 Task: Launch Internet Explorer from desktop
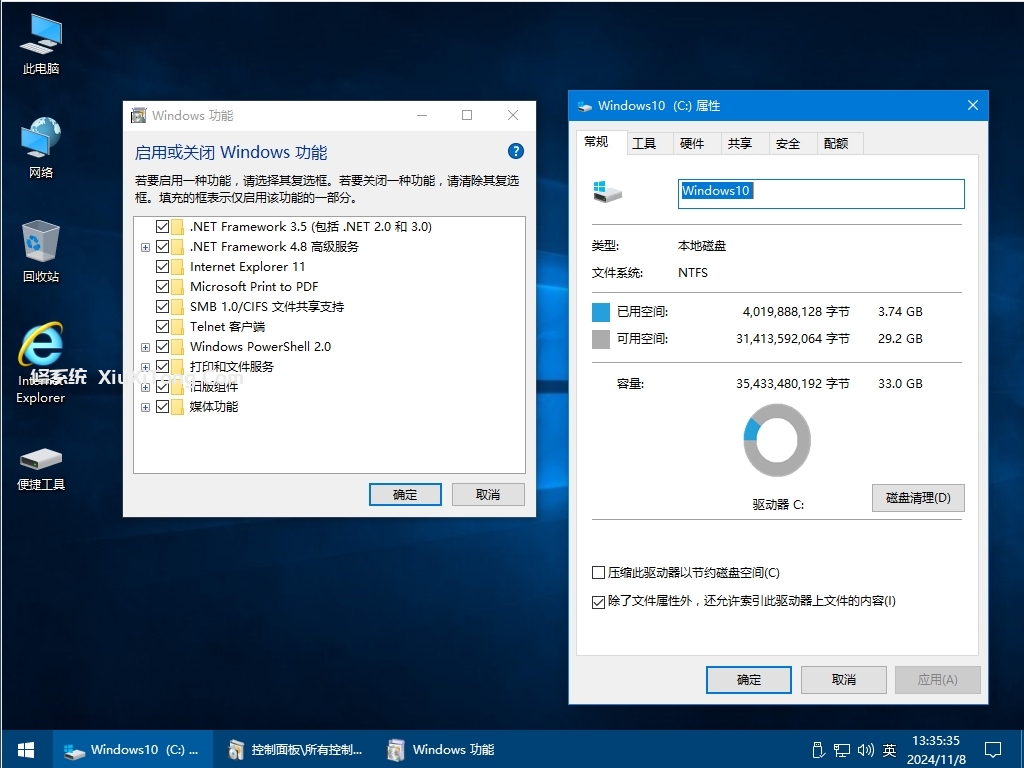pyautogui.click(x=40, y=362)
